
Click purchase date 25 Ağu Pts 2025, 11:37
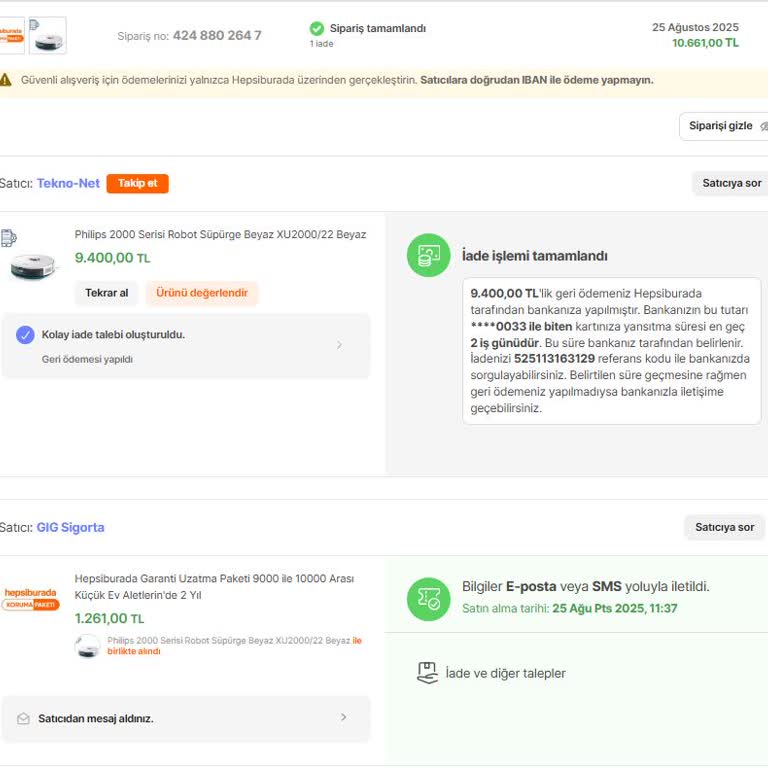click(x=615, y=609)
